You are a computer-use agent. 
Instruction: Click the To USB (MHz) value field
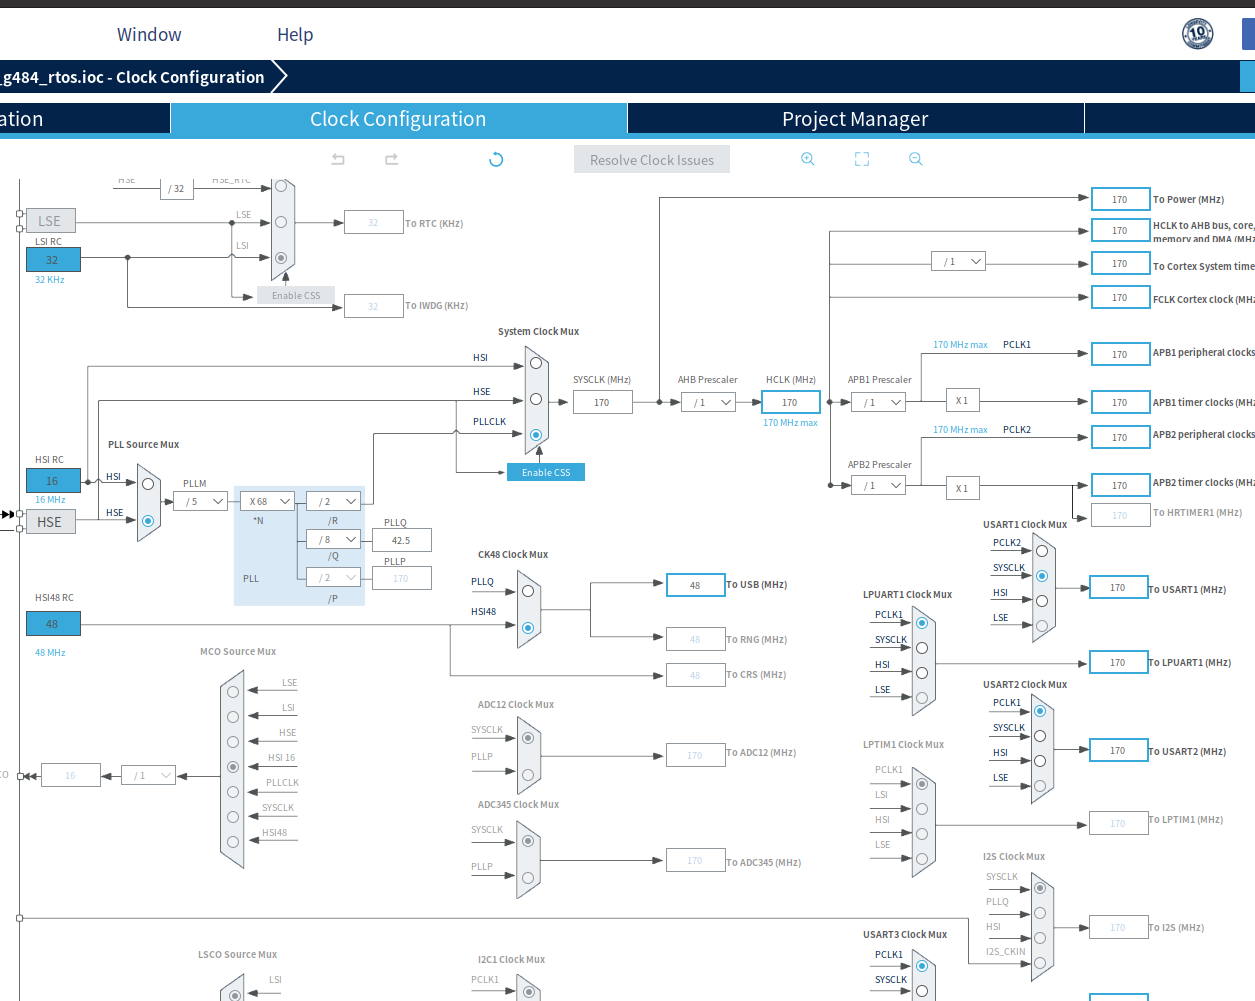pyautogui.click(x=695, y=585)
